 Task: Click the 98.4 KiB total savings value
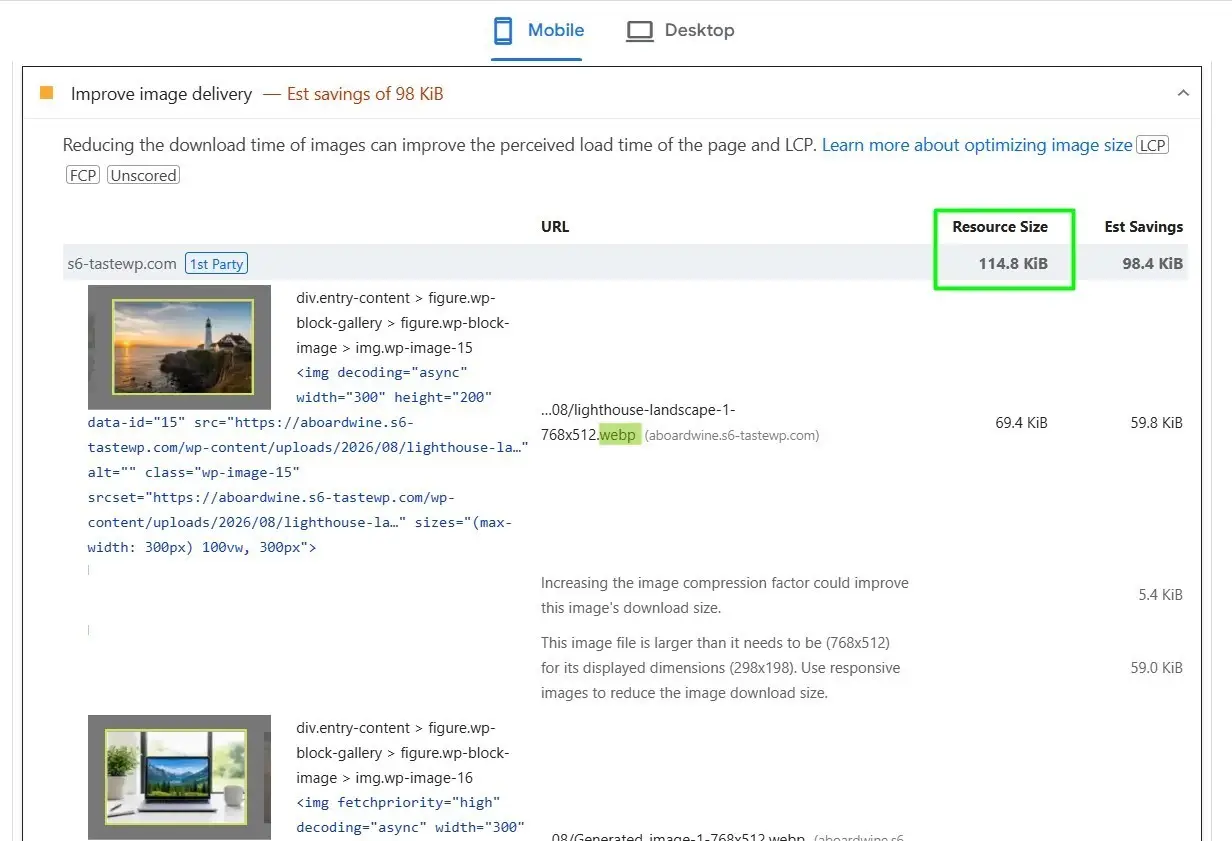[1152, 264]
